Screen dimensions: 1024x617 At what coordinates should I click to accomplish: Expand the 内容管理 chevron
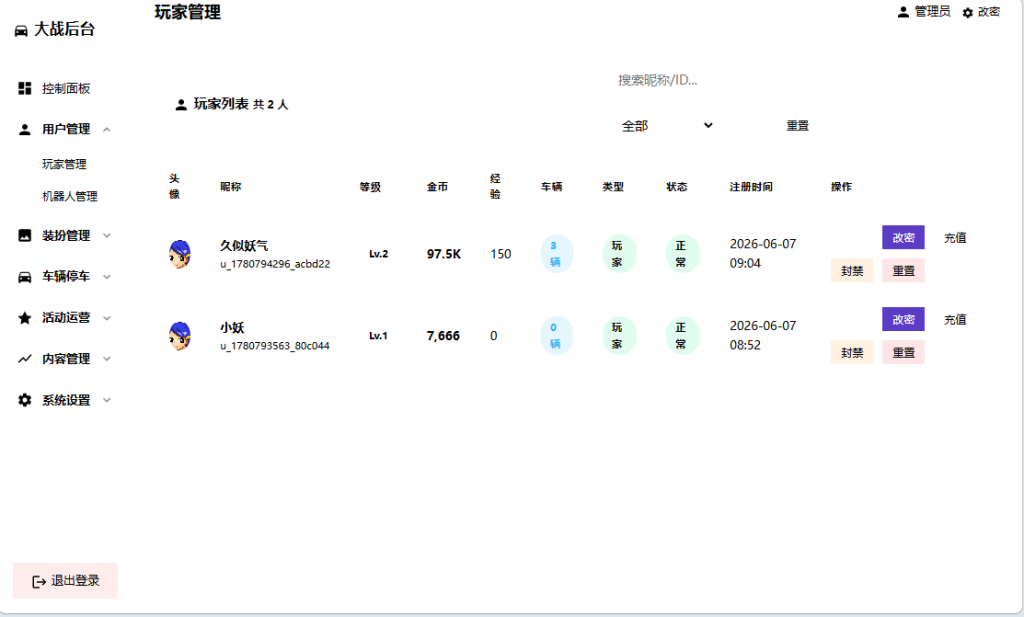[x=107, y=358]
